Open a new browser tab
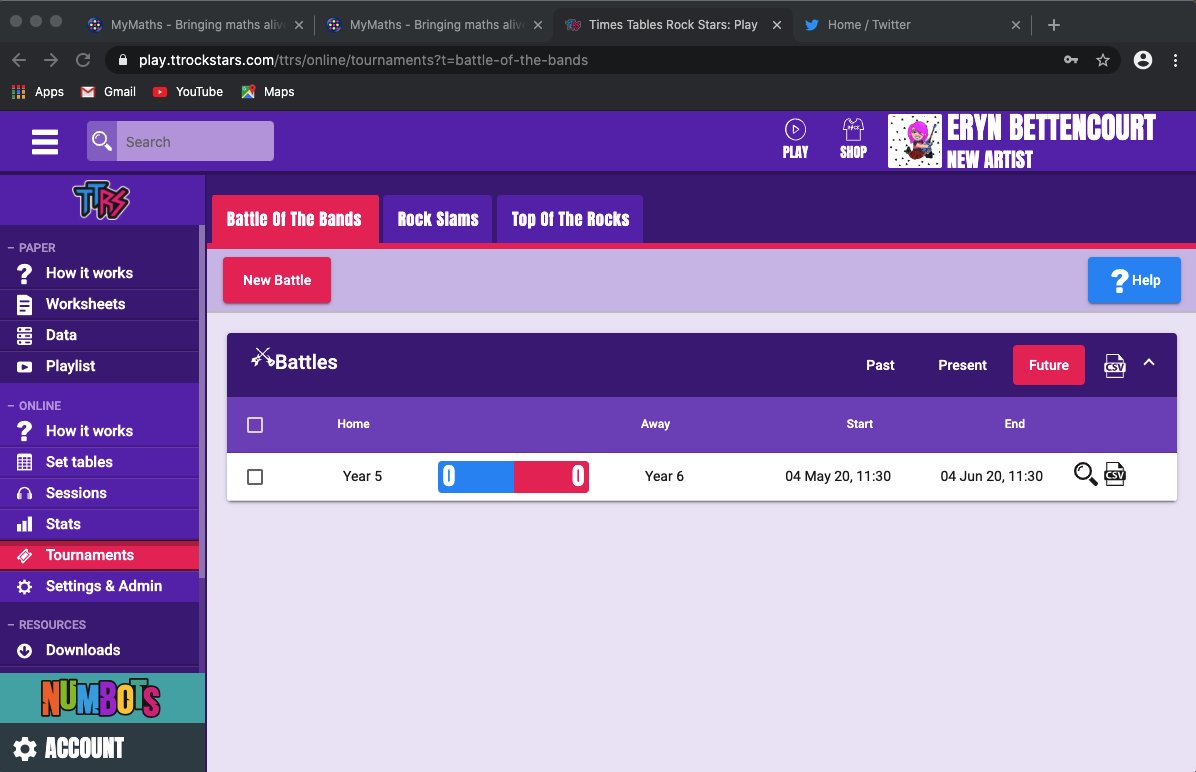 point(1053,25)
